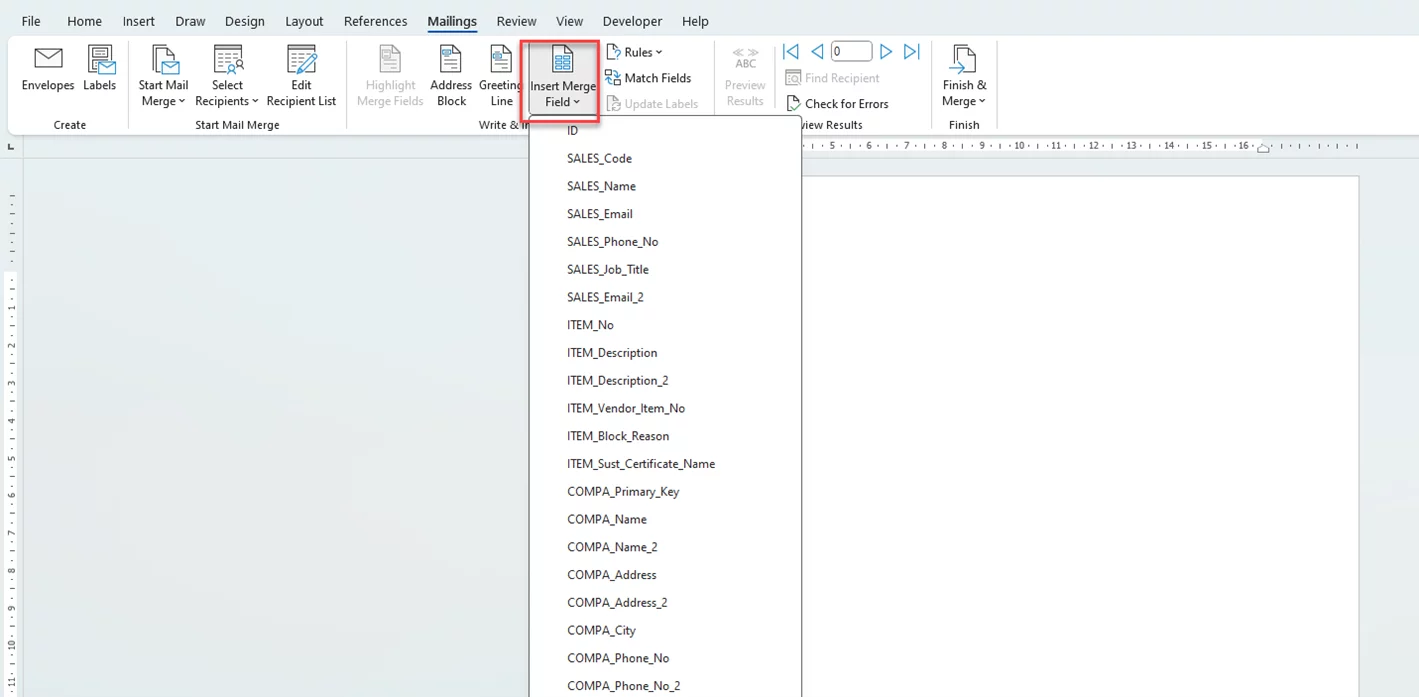This screenshot has width=1419, height=697.
Task: Jump to the last record
Action: pyautogui.click(x=911, y=52)
